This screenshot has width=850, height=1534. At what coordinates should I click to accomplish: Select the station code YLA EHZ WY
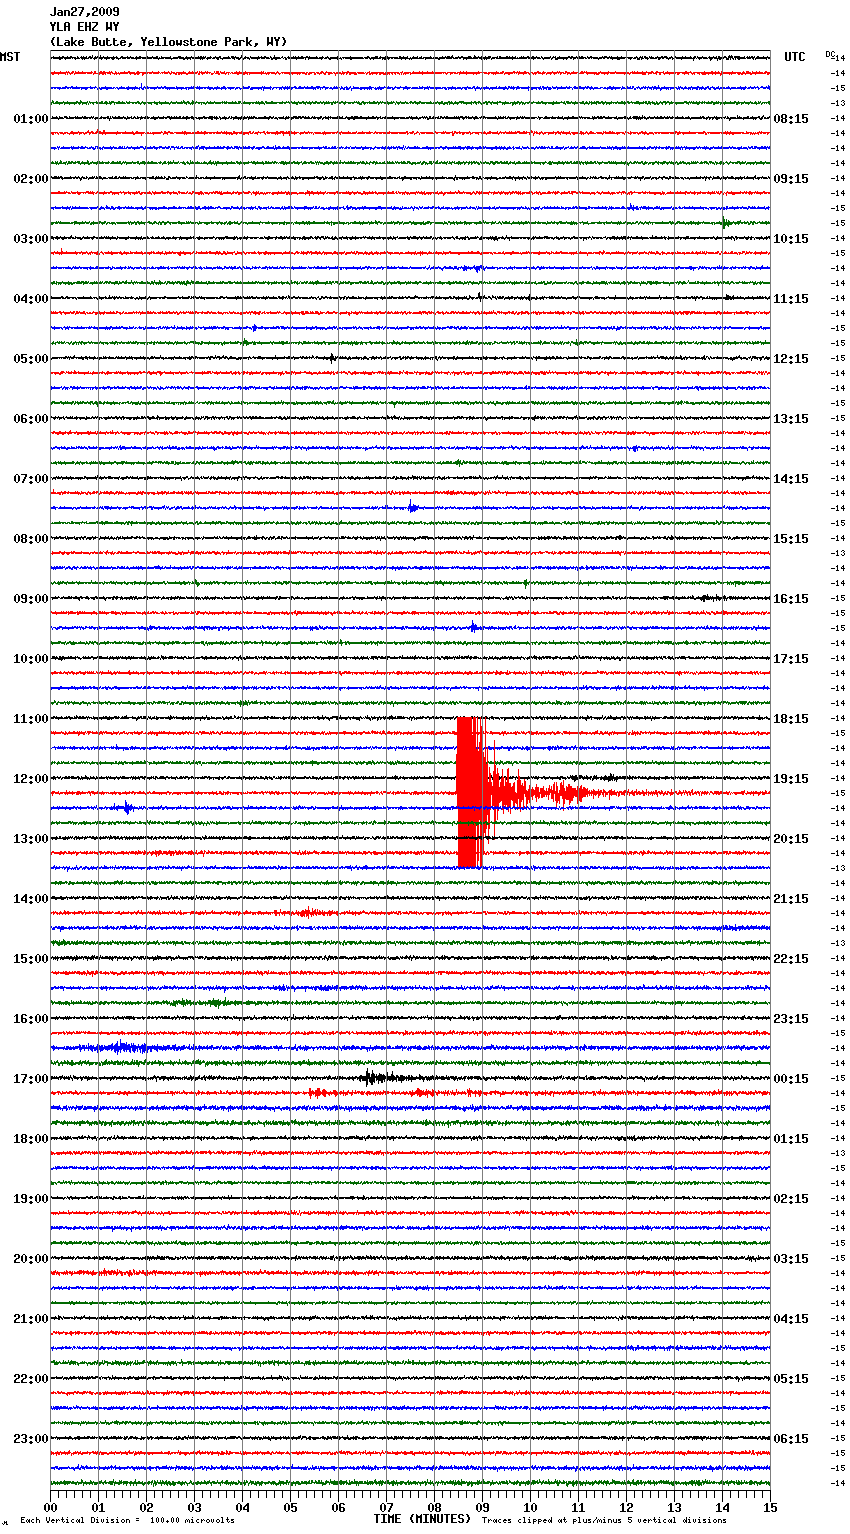[x=84, y=27]
